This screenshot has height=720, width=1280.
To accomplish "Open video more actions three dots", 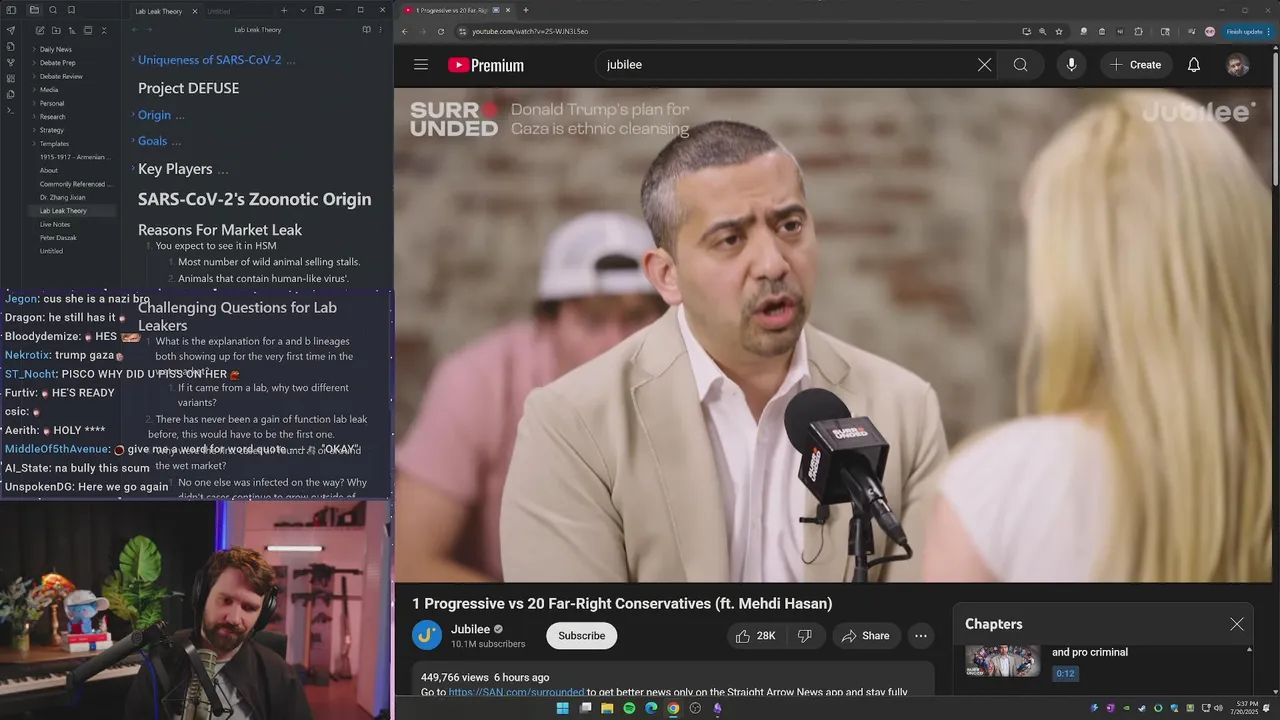I will tap(921, 636).
